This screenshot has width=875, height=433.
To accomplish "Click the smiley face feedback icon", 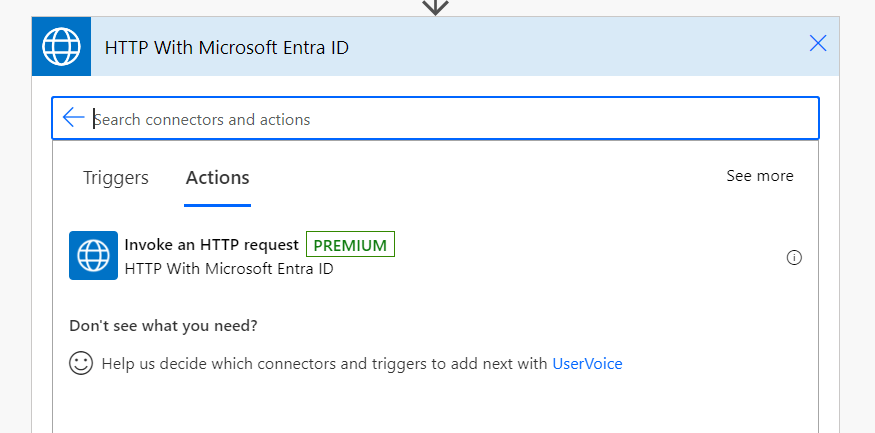I will 81,363.
